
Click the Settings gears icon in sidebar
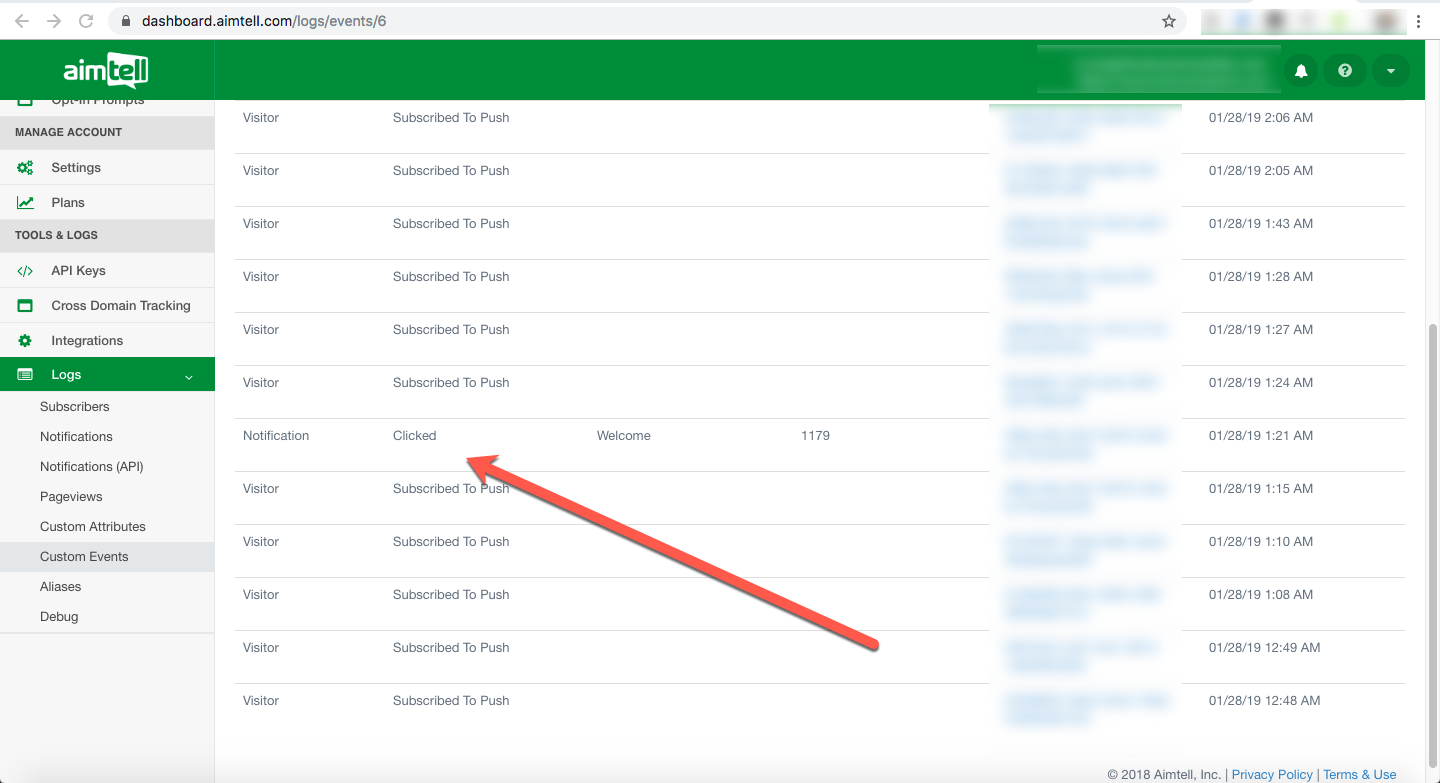point(25,168)
